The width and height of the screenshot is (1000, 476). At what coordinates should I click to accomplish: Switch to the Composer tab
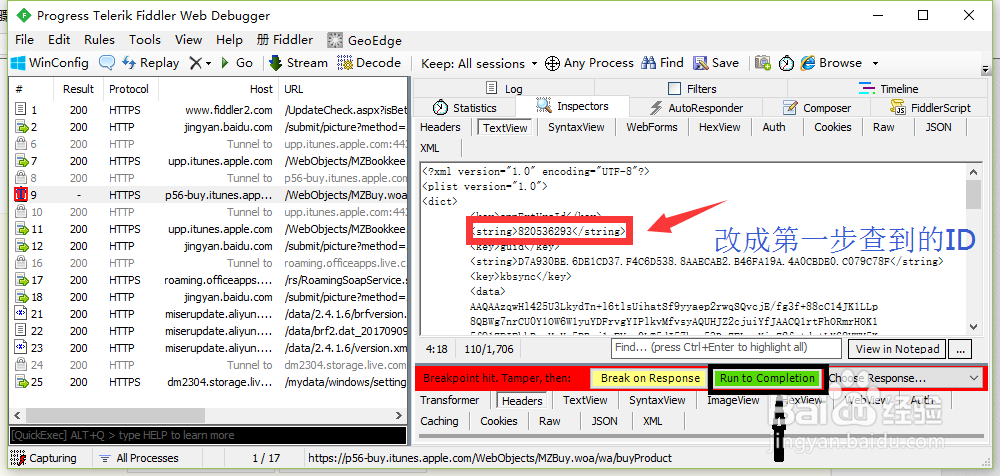[x=817, y=107]
